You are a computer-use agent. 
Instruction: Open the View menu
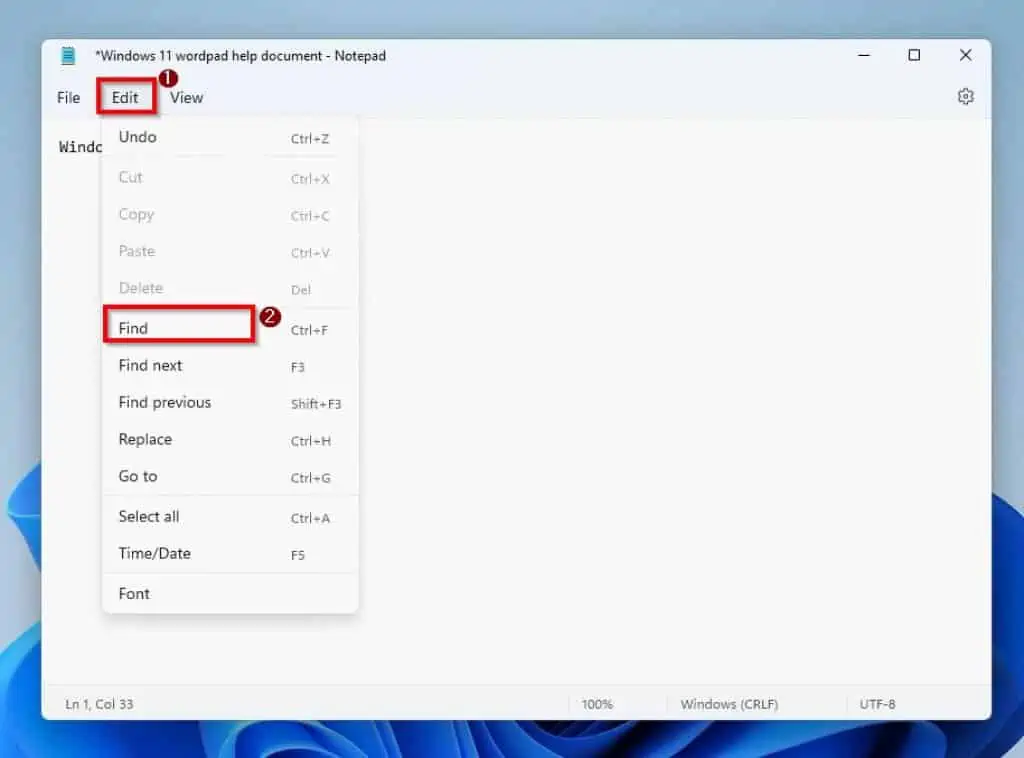coord(187,98)
